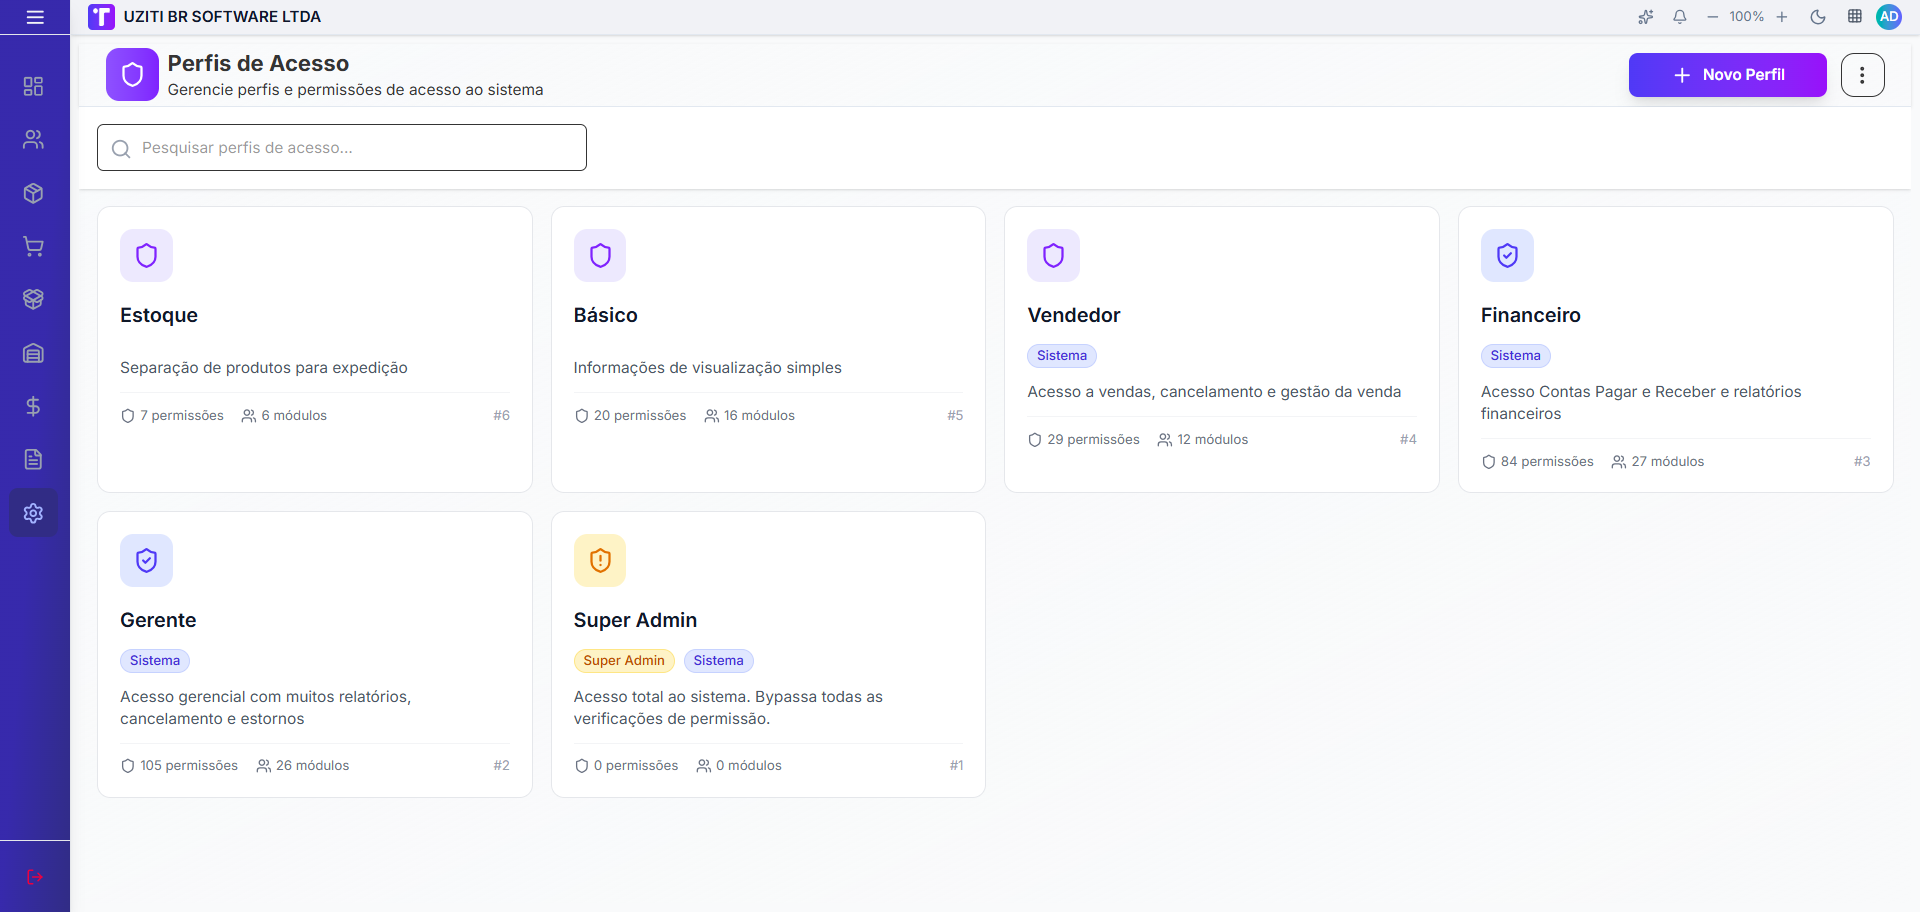
Task: Click the shield-check icon on the Financeiro card
Action: pyautogui.click(x=1507, y=256)
